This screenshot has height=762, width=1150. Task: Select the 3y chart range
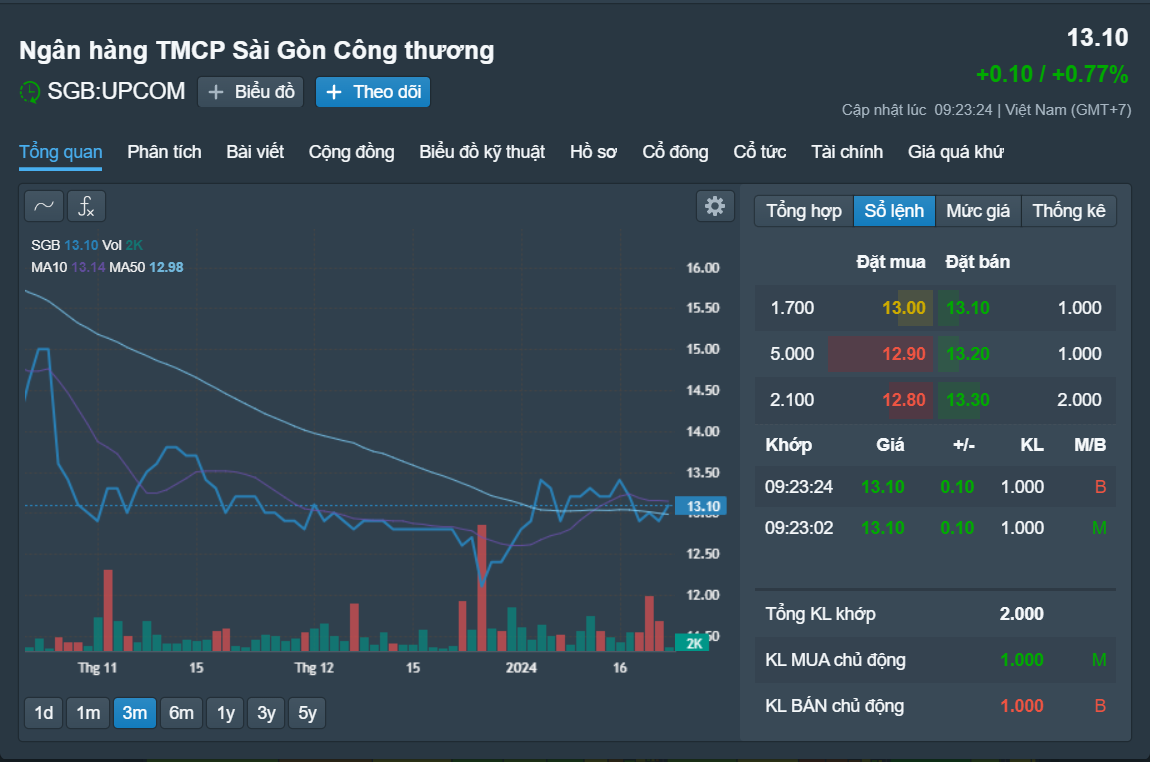266,713
